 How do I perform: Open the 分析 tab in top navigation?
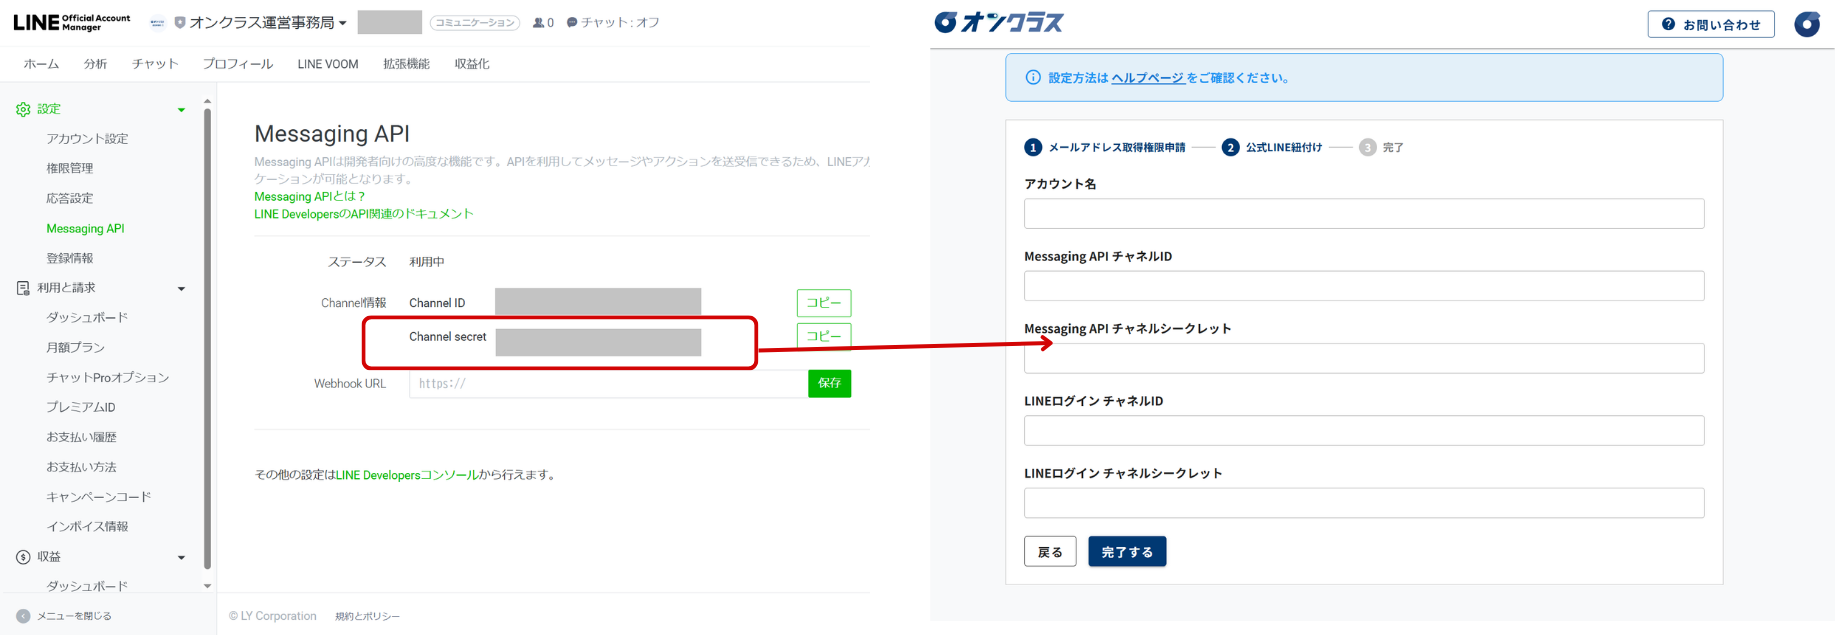tap(95, 64)
